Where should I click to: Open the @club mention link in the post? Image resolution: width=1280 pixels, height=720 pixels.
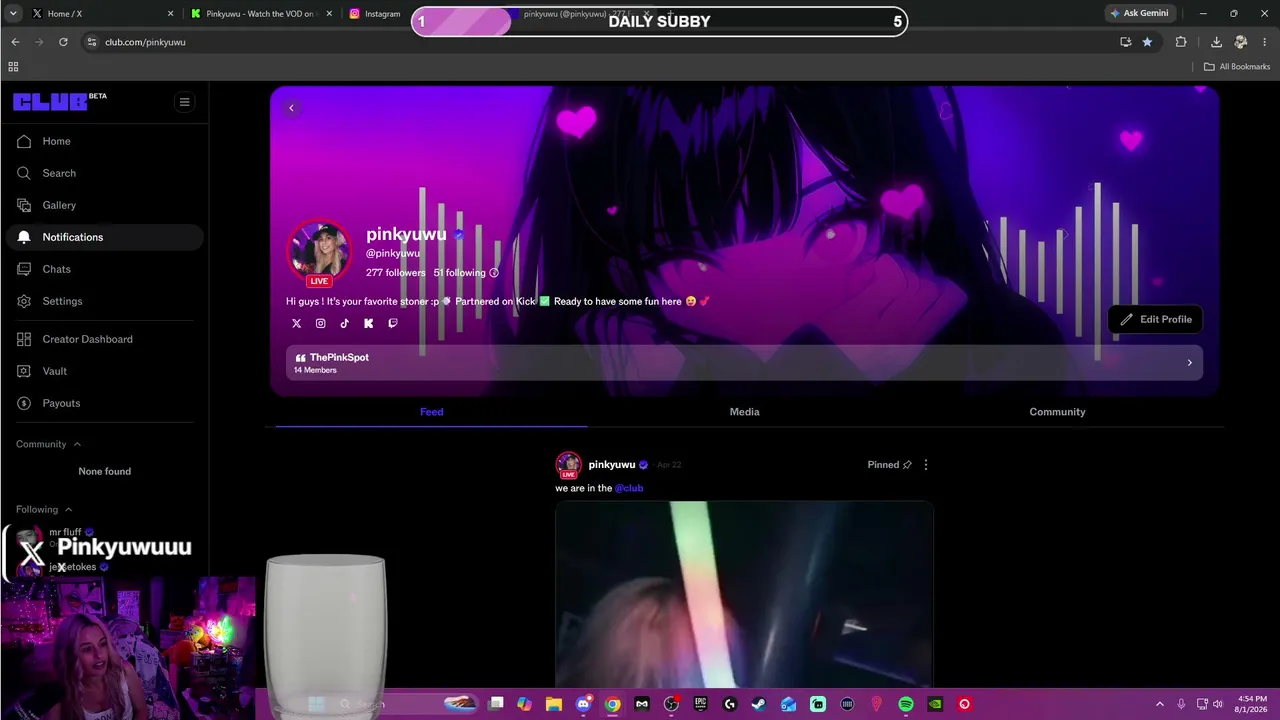(x=629, y=488)
